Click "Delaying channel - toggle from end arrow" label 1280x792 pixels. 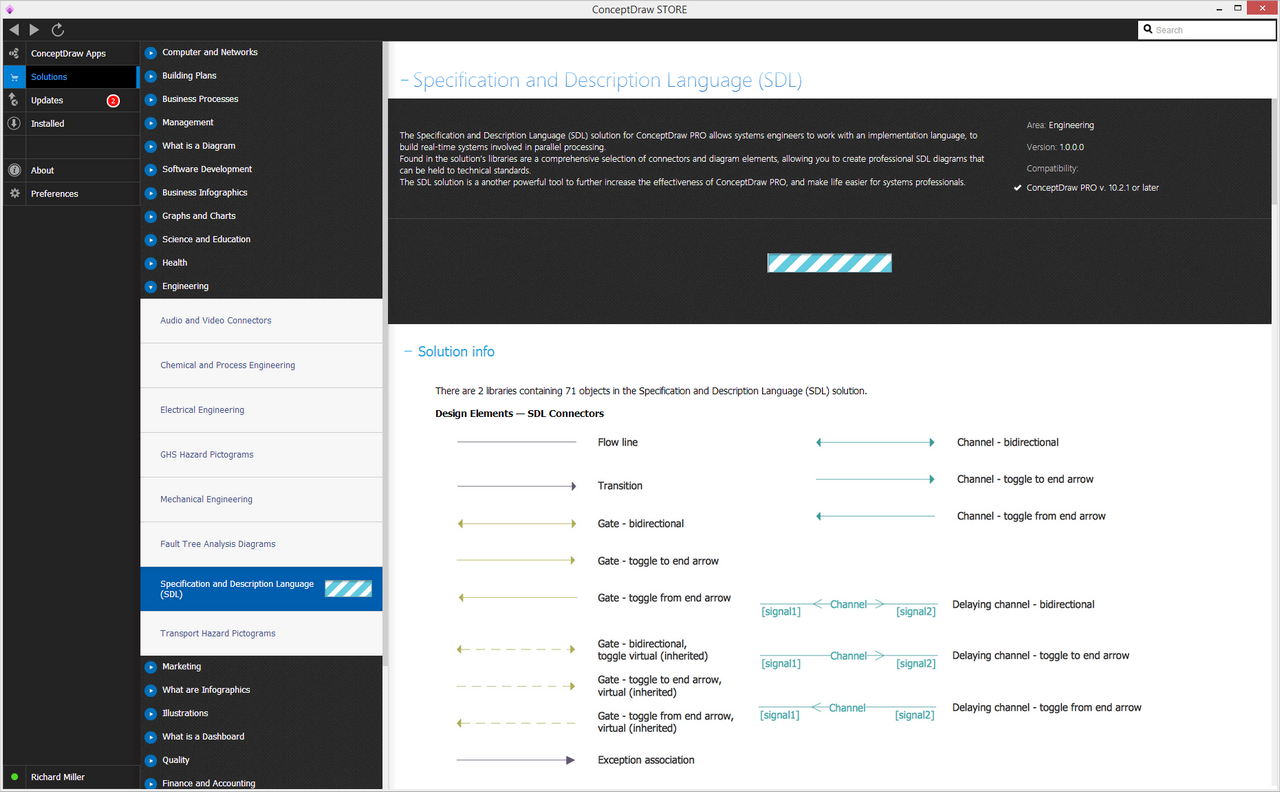[1047, 707]
